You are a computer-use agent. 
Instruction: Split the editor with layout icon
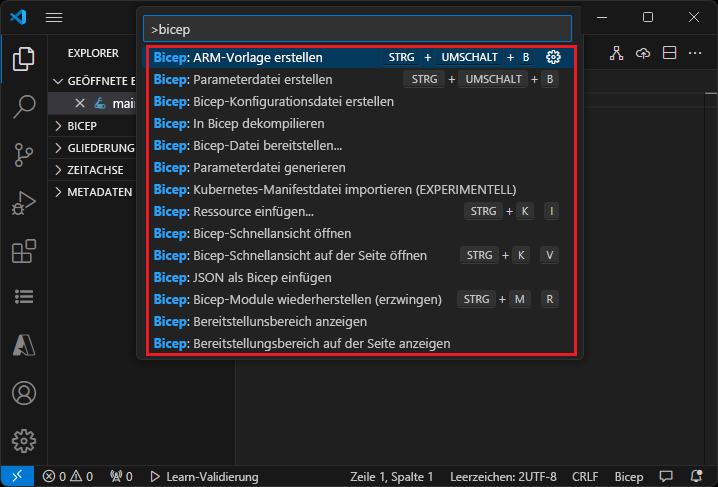coord(669,53)
